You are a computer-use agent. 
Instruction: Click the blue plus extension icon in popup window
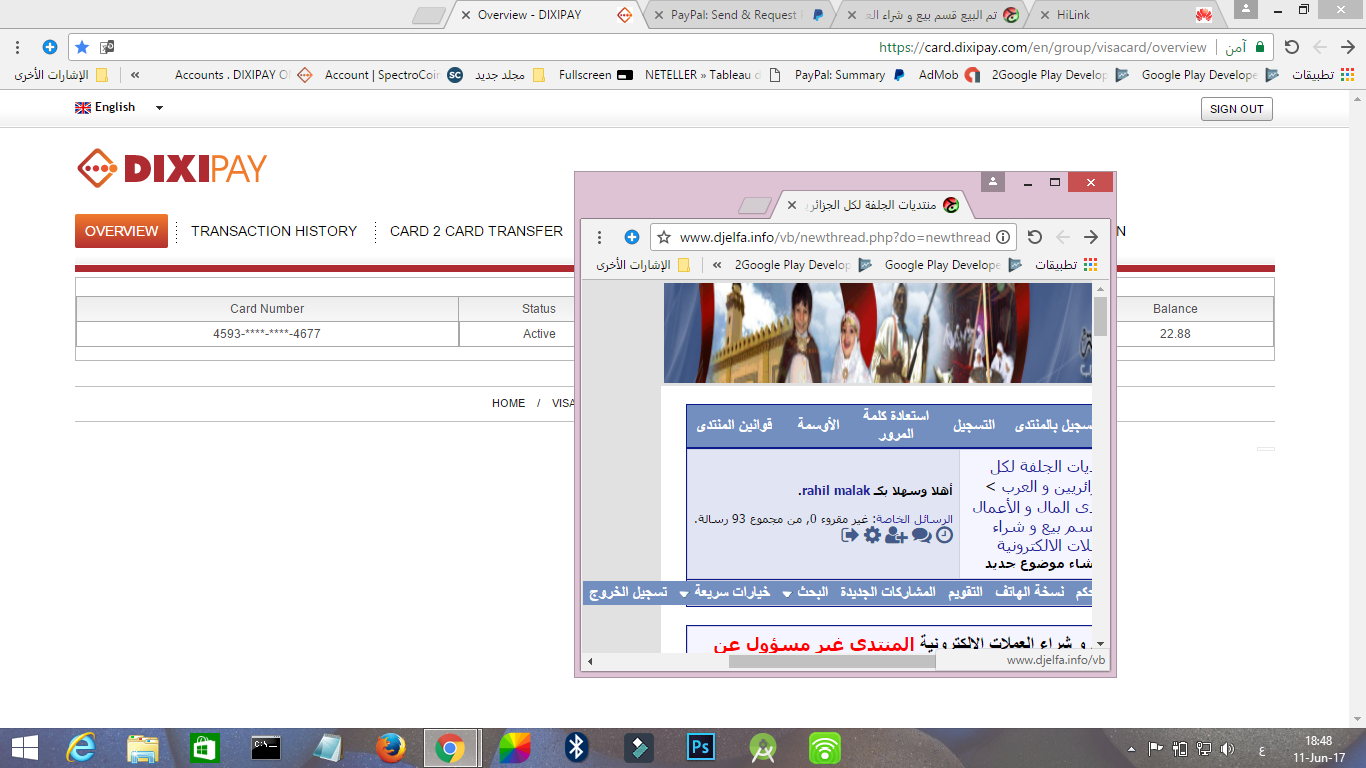pyautogui.click(x=632, y=237)
